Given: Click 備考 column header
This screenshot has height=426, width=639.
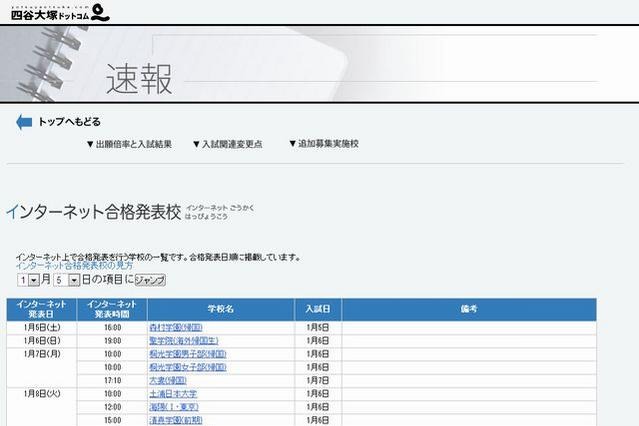Looking at the screenshot, I should click(x=469, y=309).
